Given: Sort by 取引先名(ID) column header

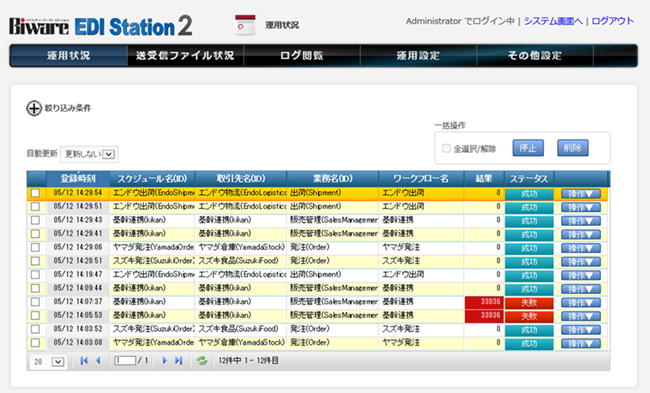Looking at the screenshot, I should [241, 179].
